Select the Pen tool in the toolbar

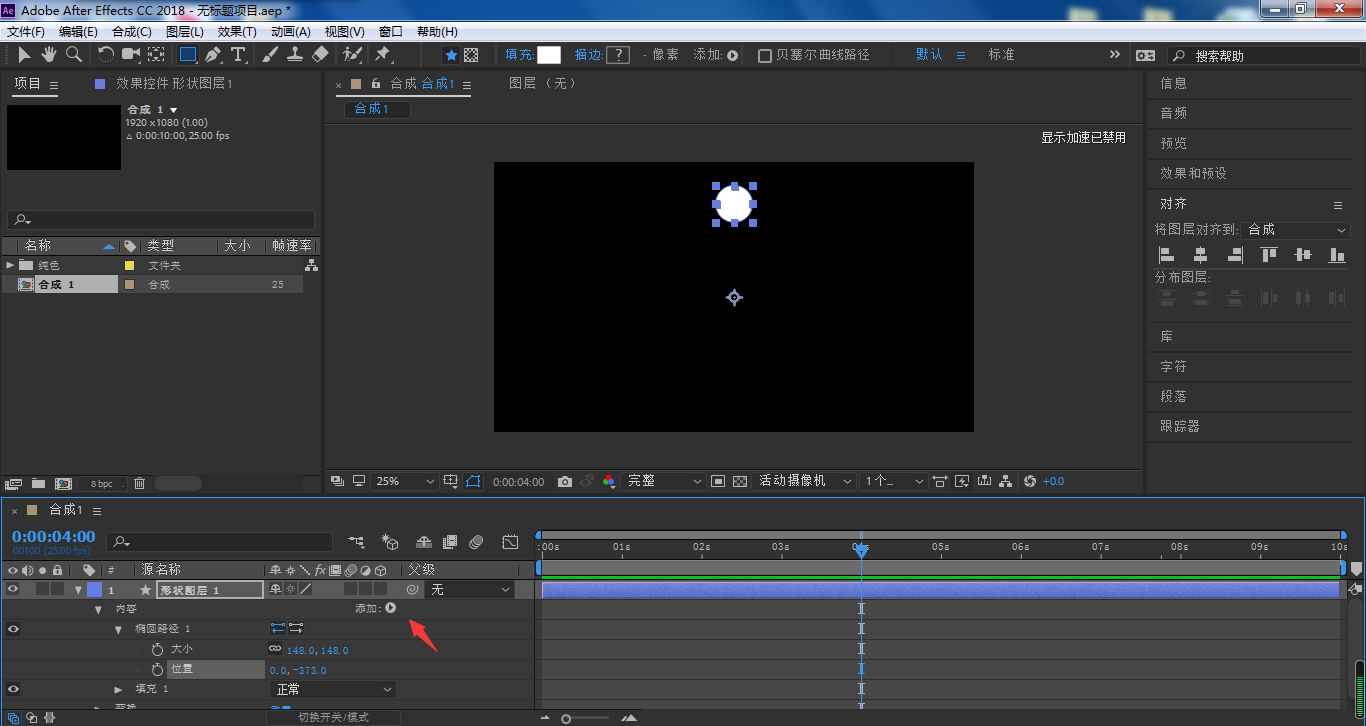click(213, 55)
